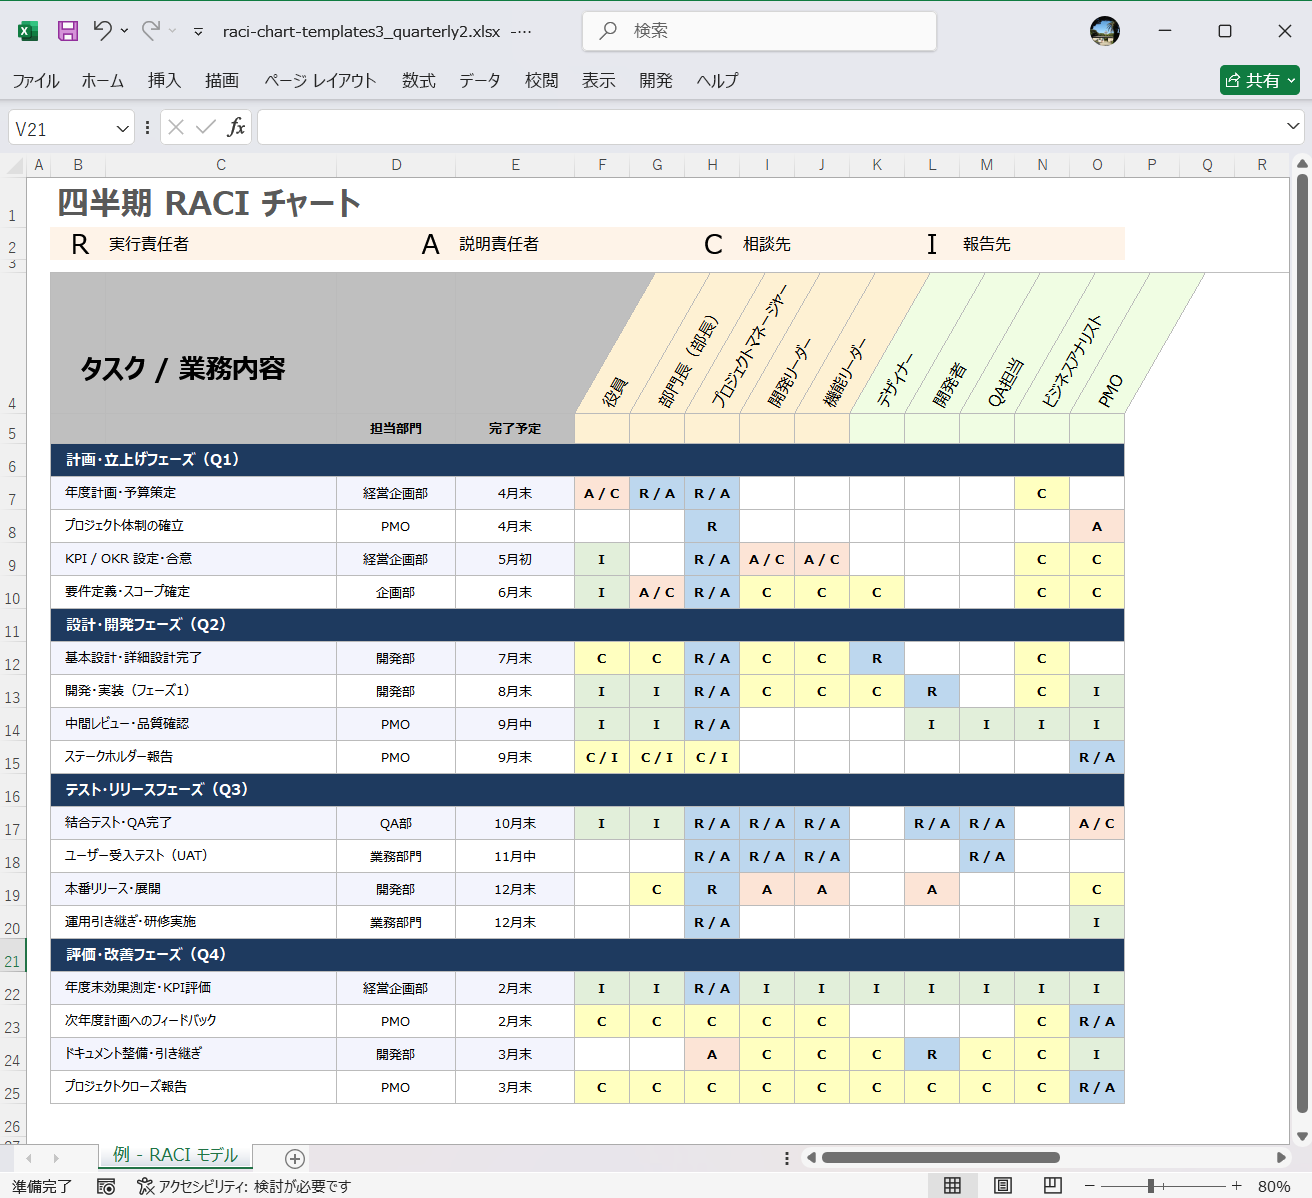Screen dimensions: 1312x1198
Task: Click the Undo arrow icon
Action: [102, 31]
